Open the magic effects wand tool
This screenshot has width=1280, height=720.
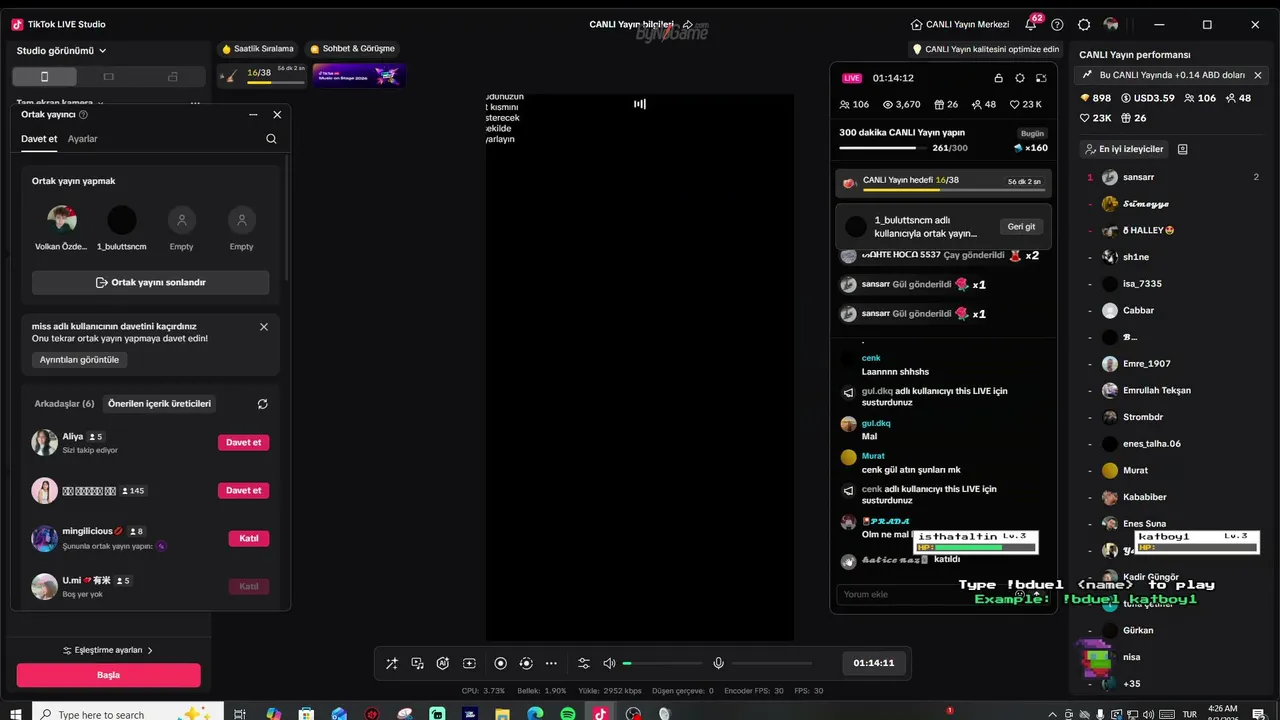pos(391,663)
